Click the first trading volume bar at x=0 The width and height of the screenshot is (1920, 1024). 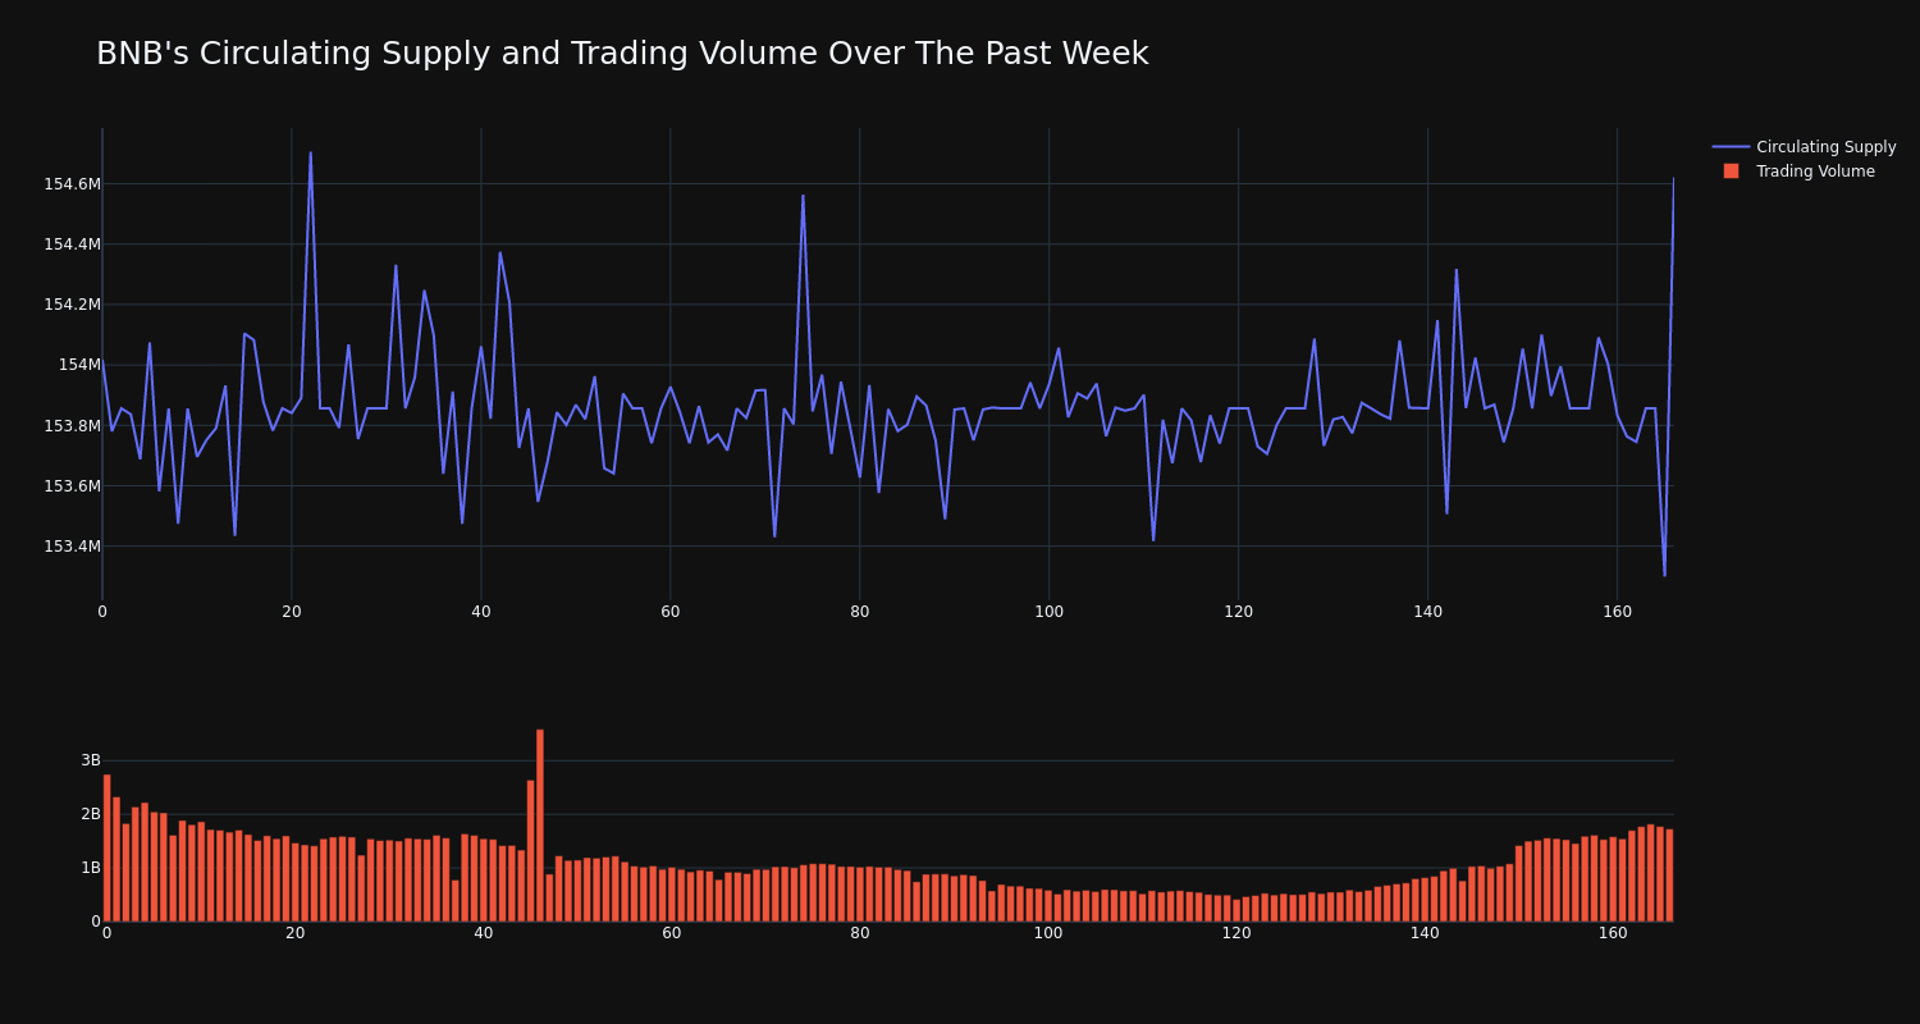pos(107,847)
